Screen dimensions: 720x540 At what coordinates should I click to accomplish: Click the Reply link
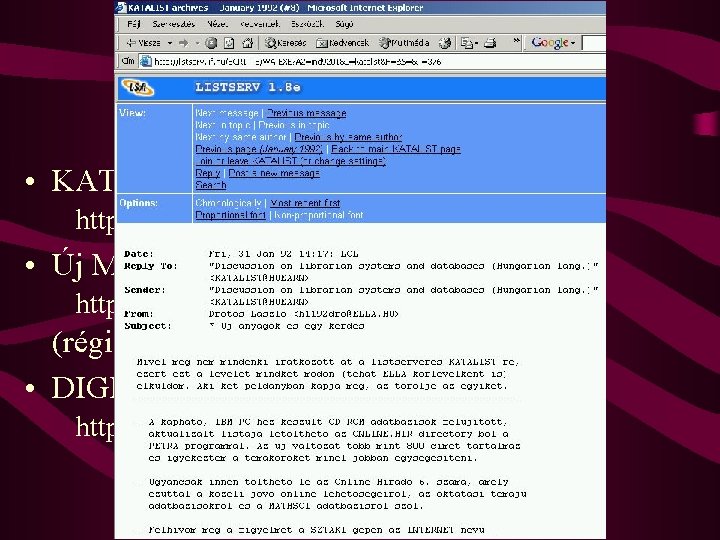[208, 173]
